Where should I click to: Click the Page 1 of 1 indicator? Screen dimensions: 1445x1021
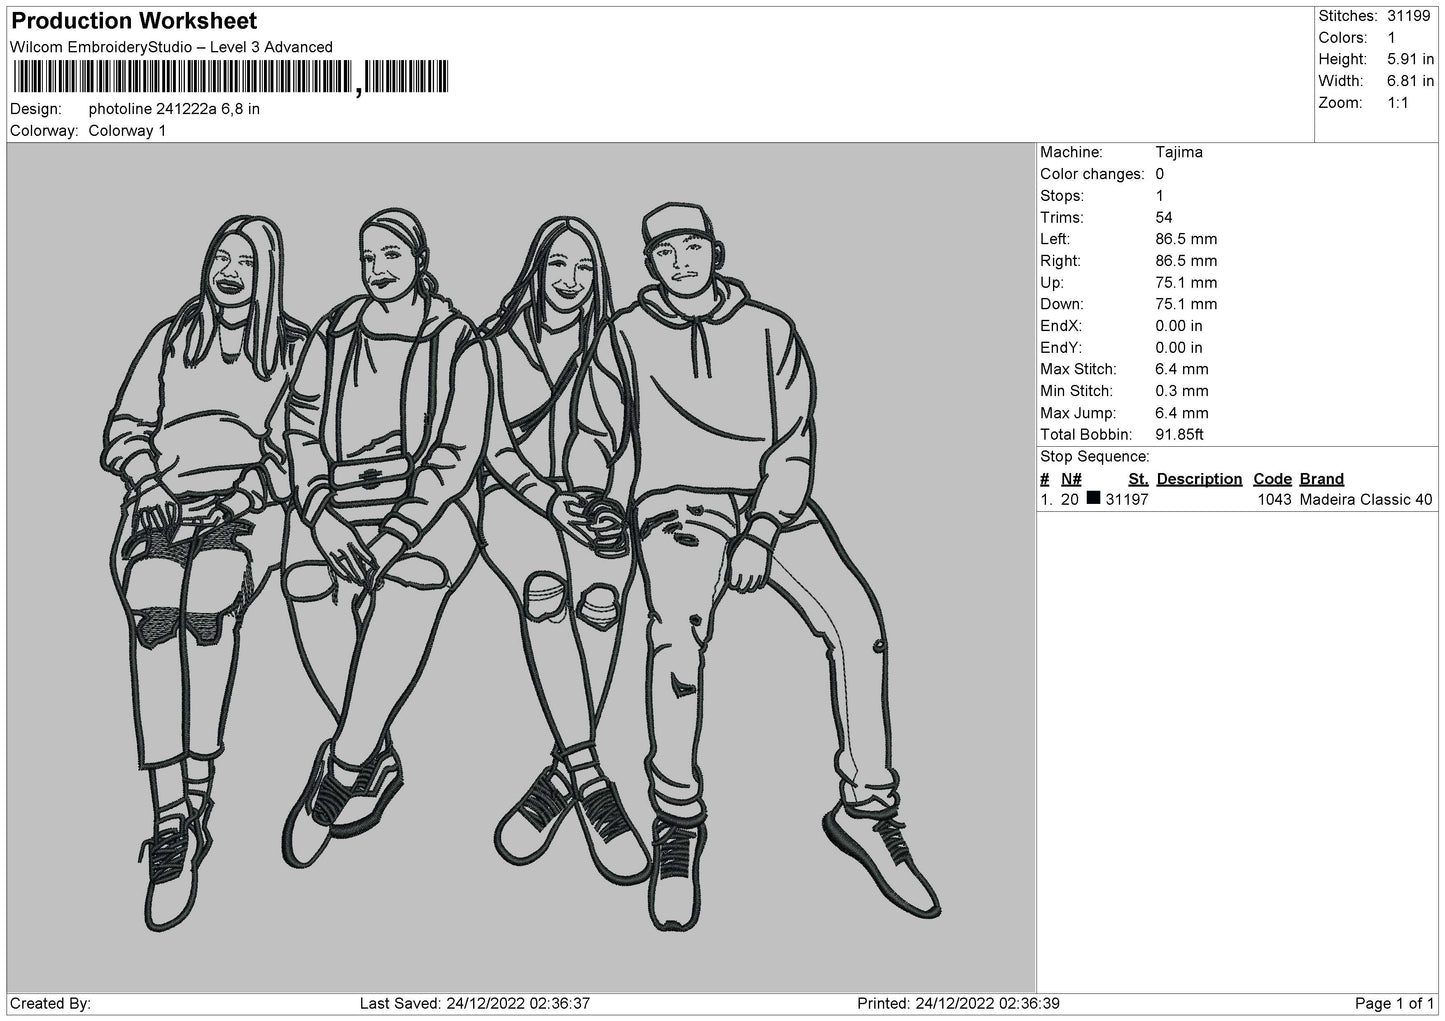(x=1394, y=1003)
